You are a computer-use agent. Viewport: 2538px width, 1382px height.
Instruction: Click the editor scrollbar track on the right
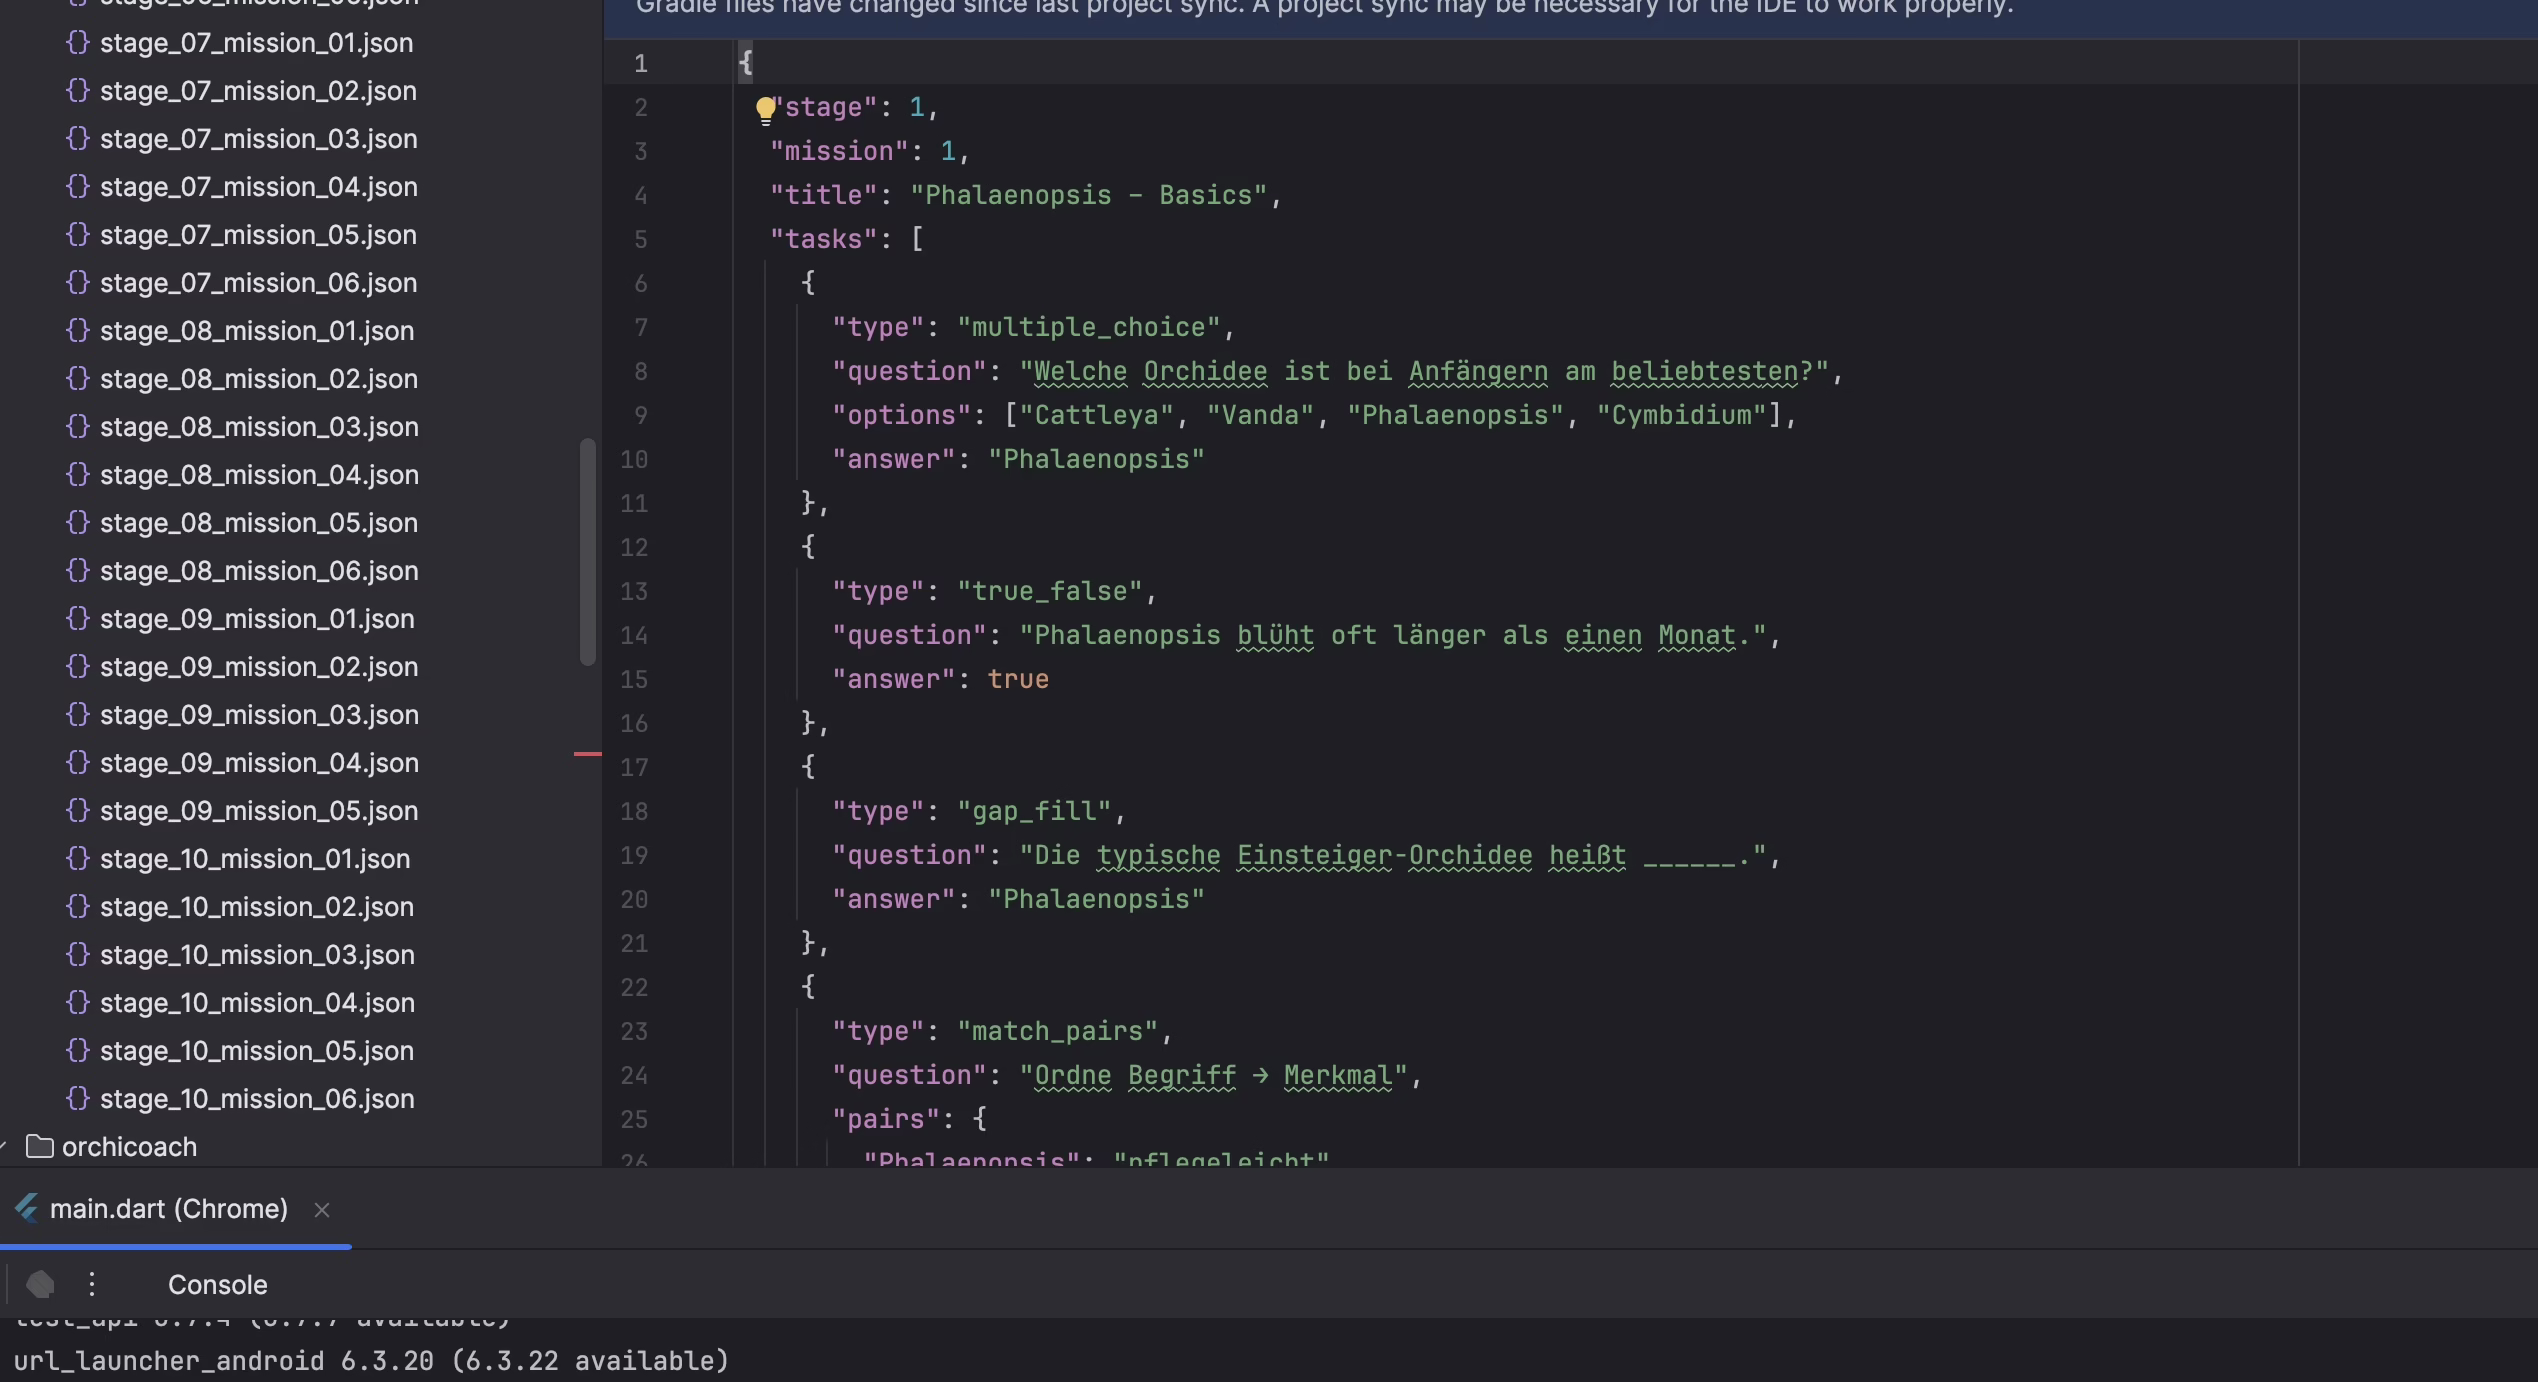2520,600
